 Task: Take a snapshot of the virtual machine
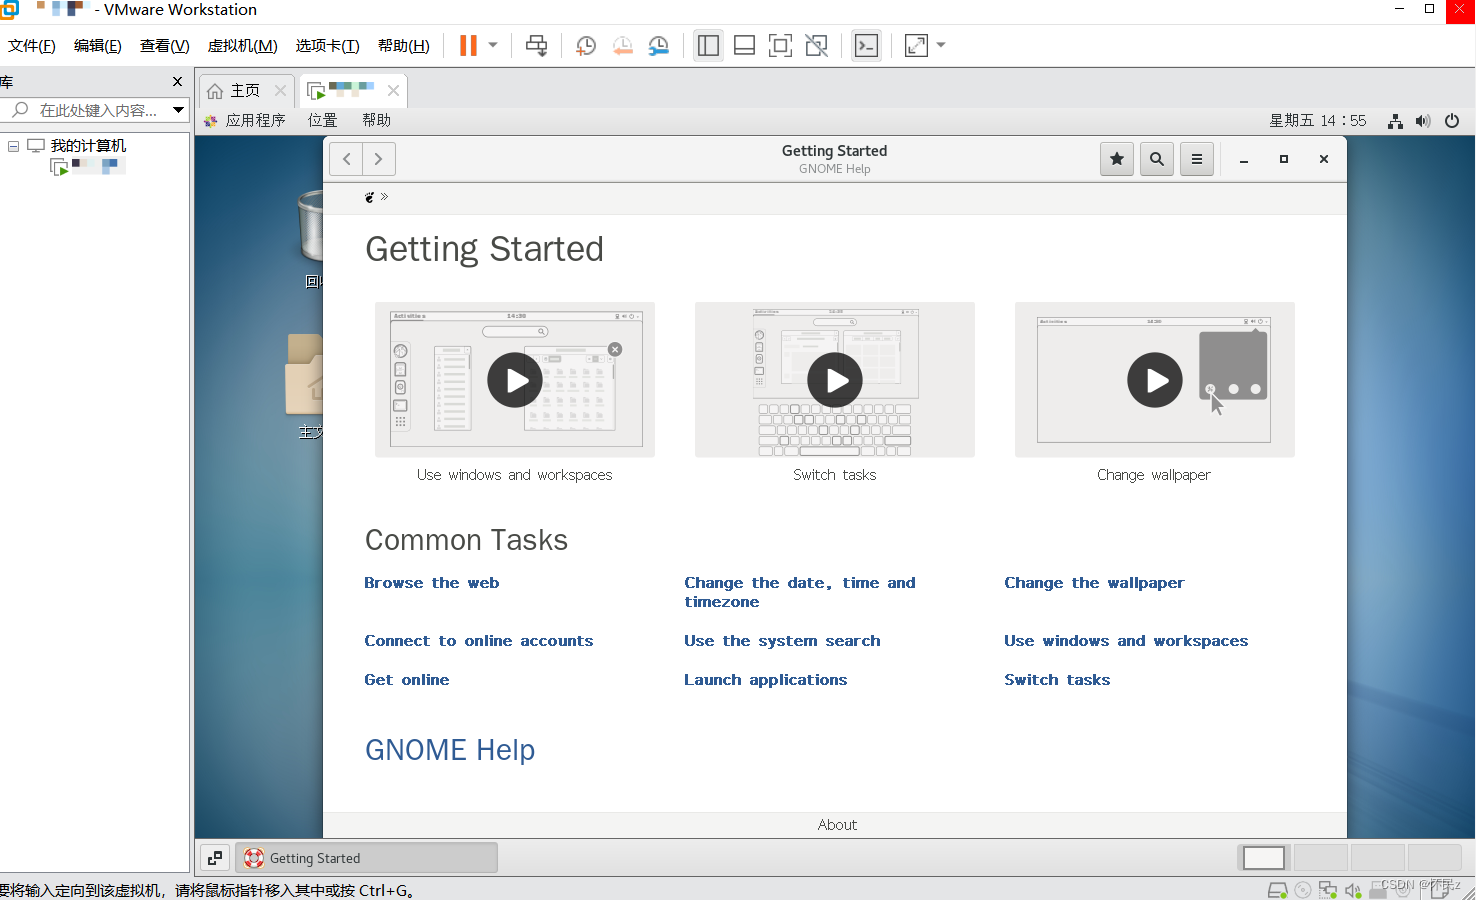[586, 45]
